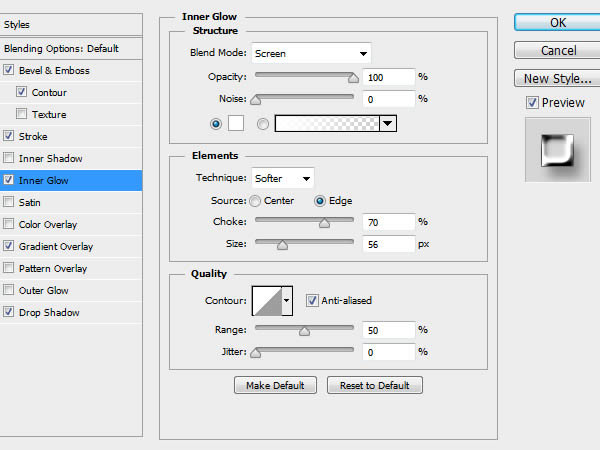Click the Opacity slider handle
The image size is (600, 450).
(x=353, y=78)
